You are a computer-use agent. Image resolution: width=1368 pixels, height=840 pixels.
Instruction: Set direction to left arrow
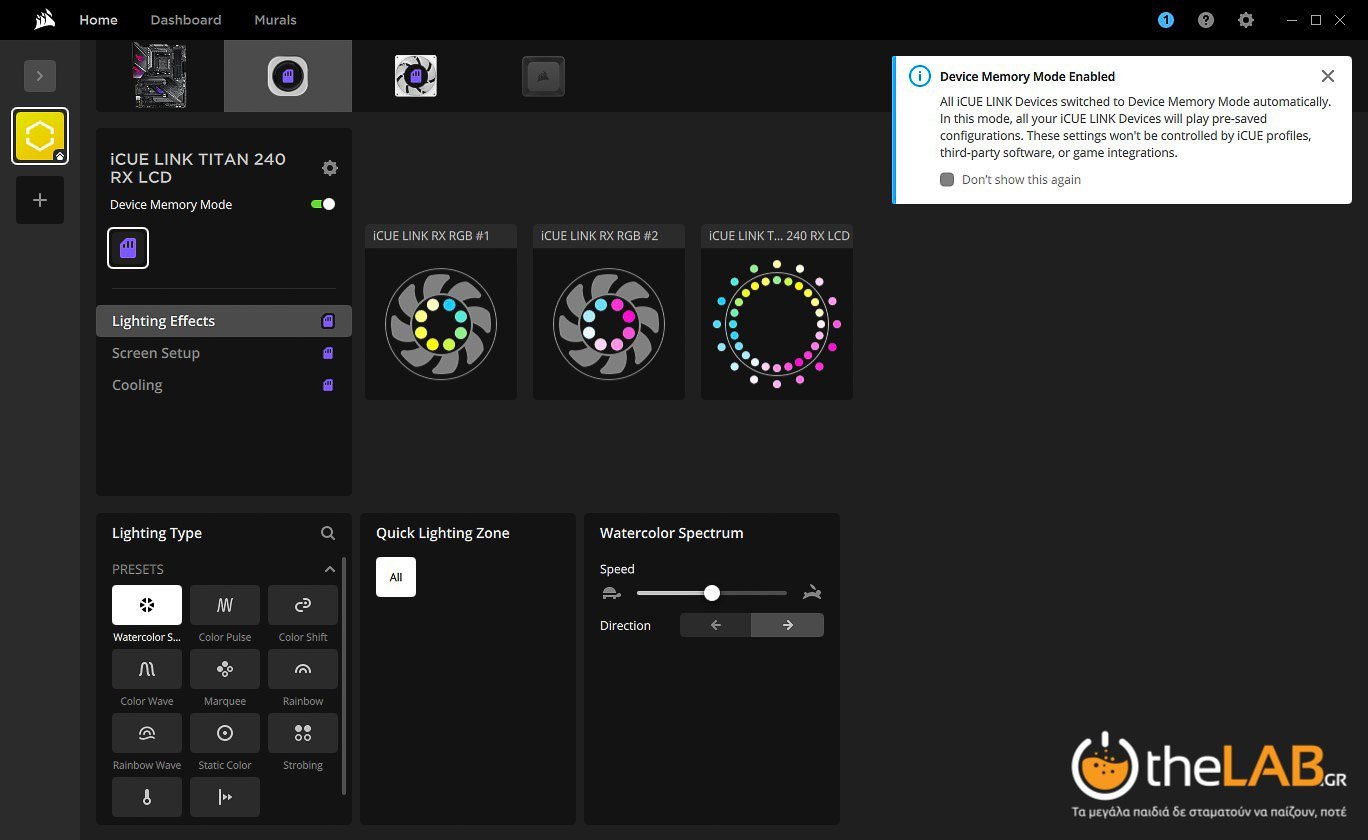(x=716, y=625)
